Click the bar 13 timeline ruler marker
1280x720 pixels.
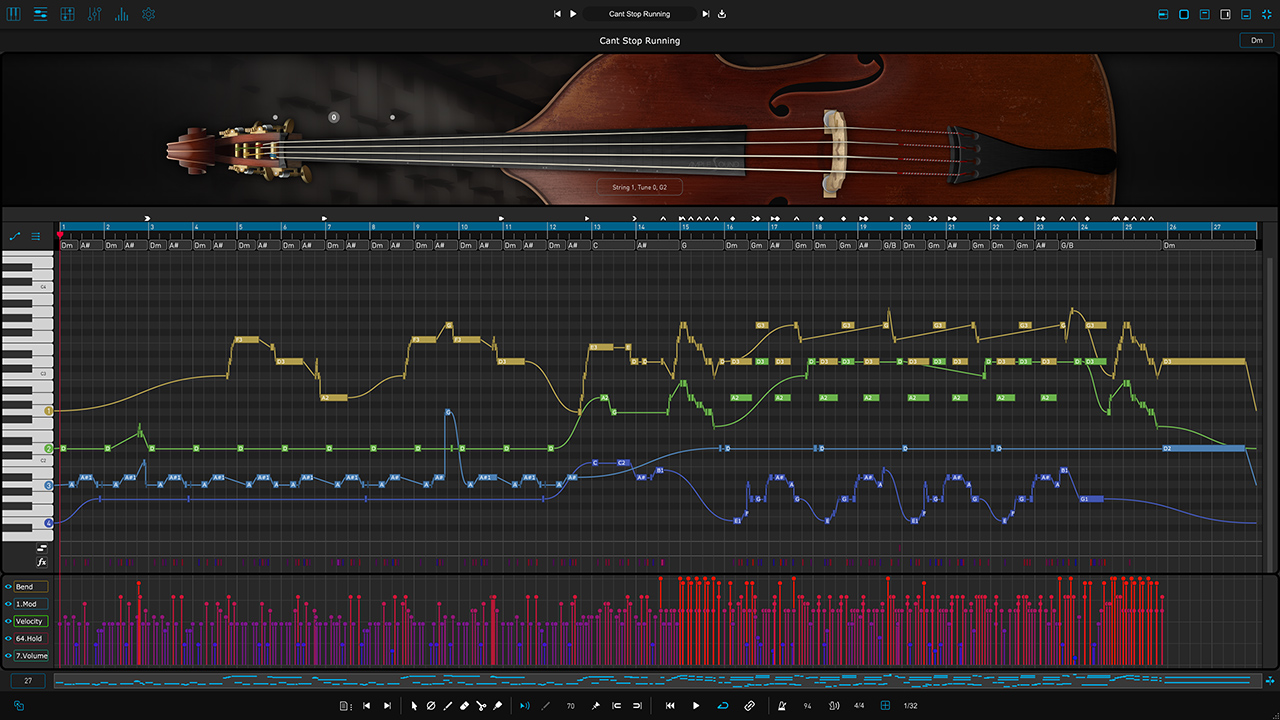596,228
